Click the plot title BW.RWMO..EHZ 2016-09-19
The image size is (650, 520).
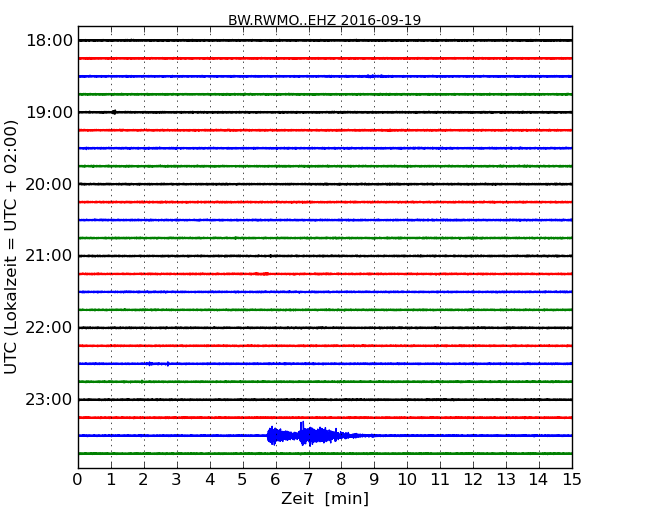[325, 20]
